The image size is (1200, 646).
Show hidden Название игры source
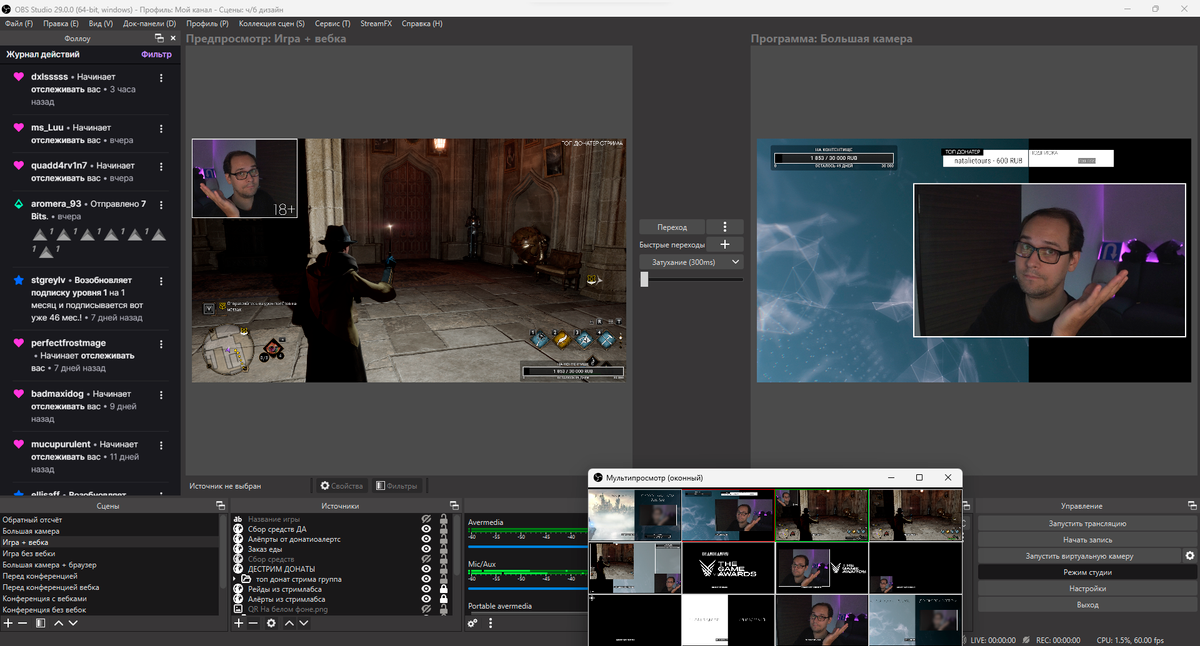point(426,519)
